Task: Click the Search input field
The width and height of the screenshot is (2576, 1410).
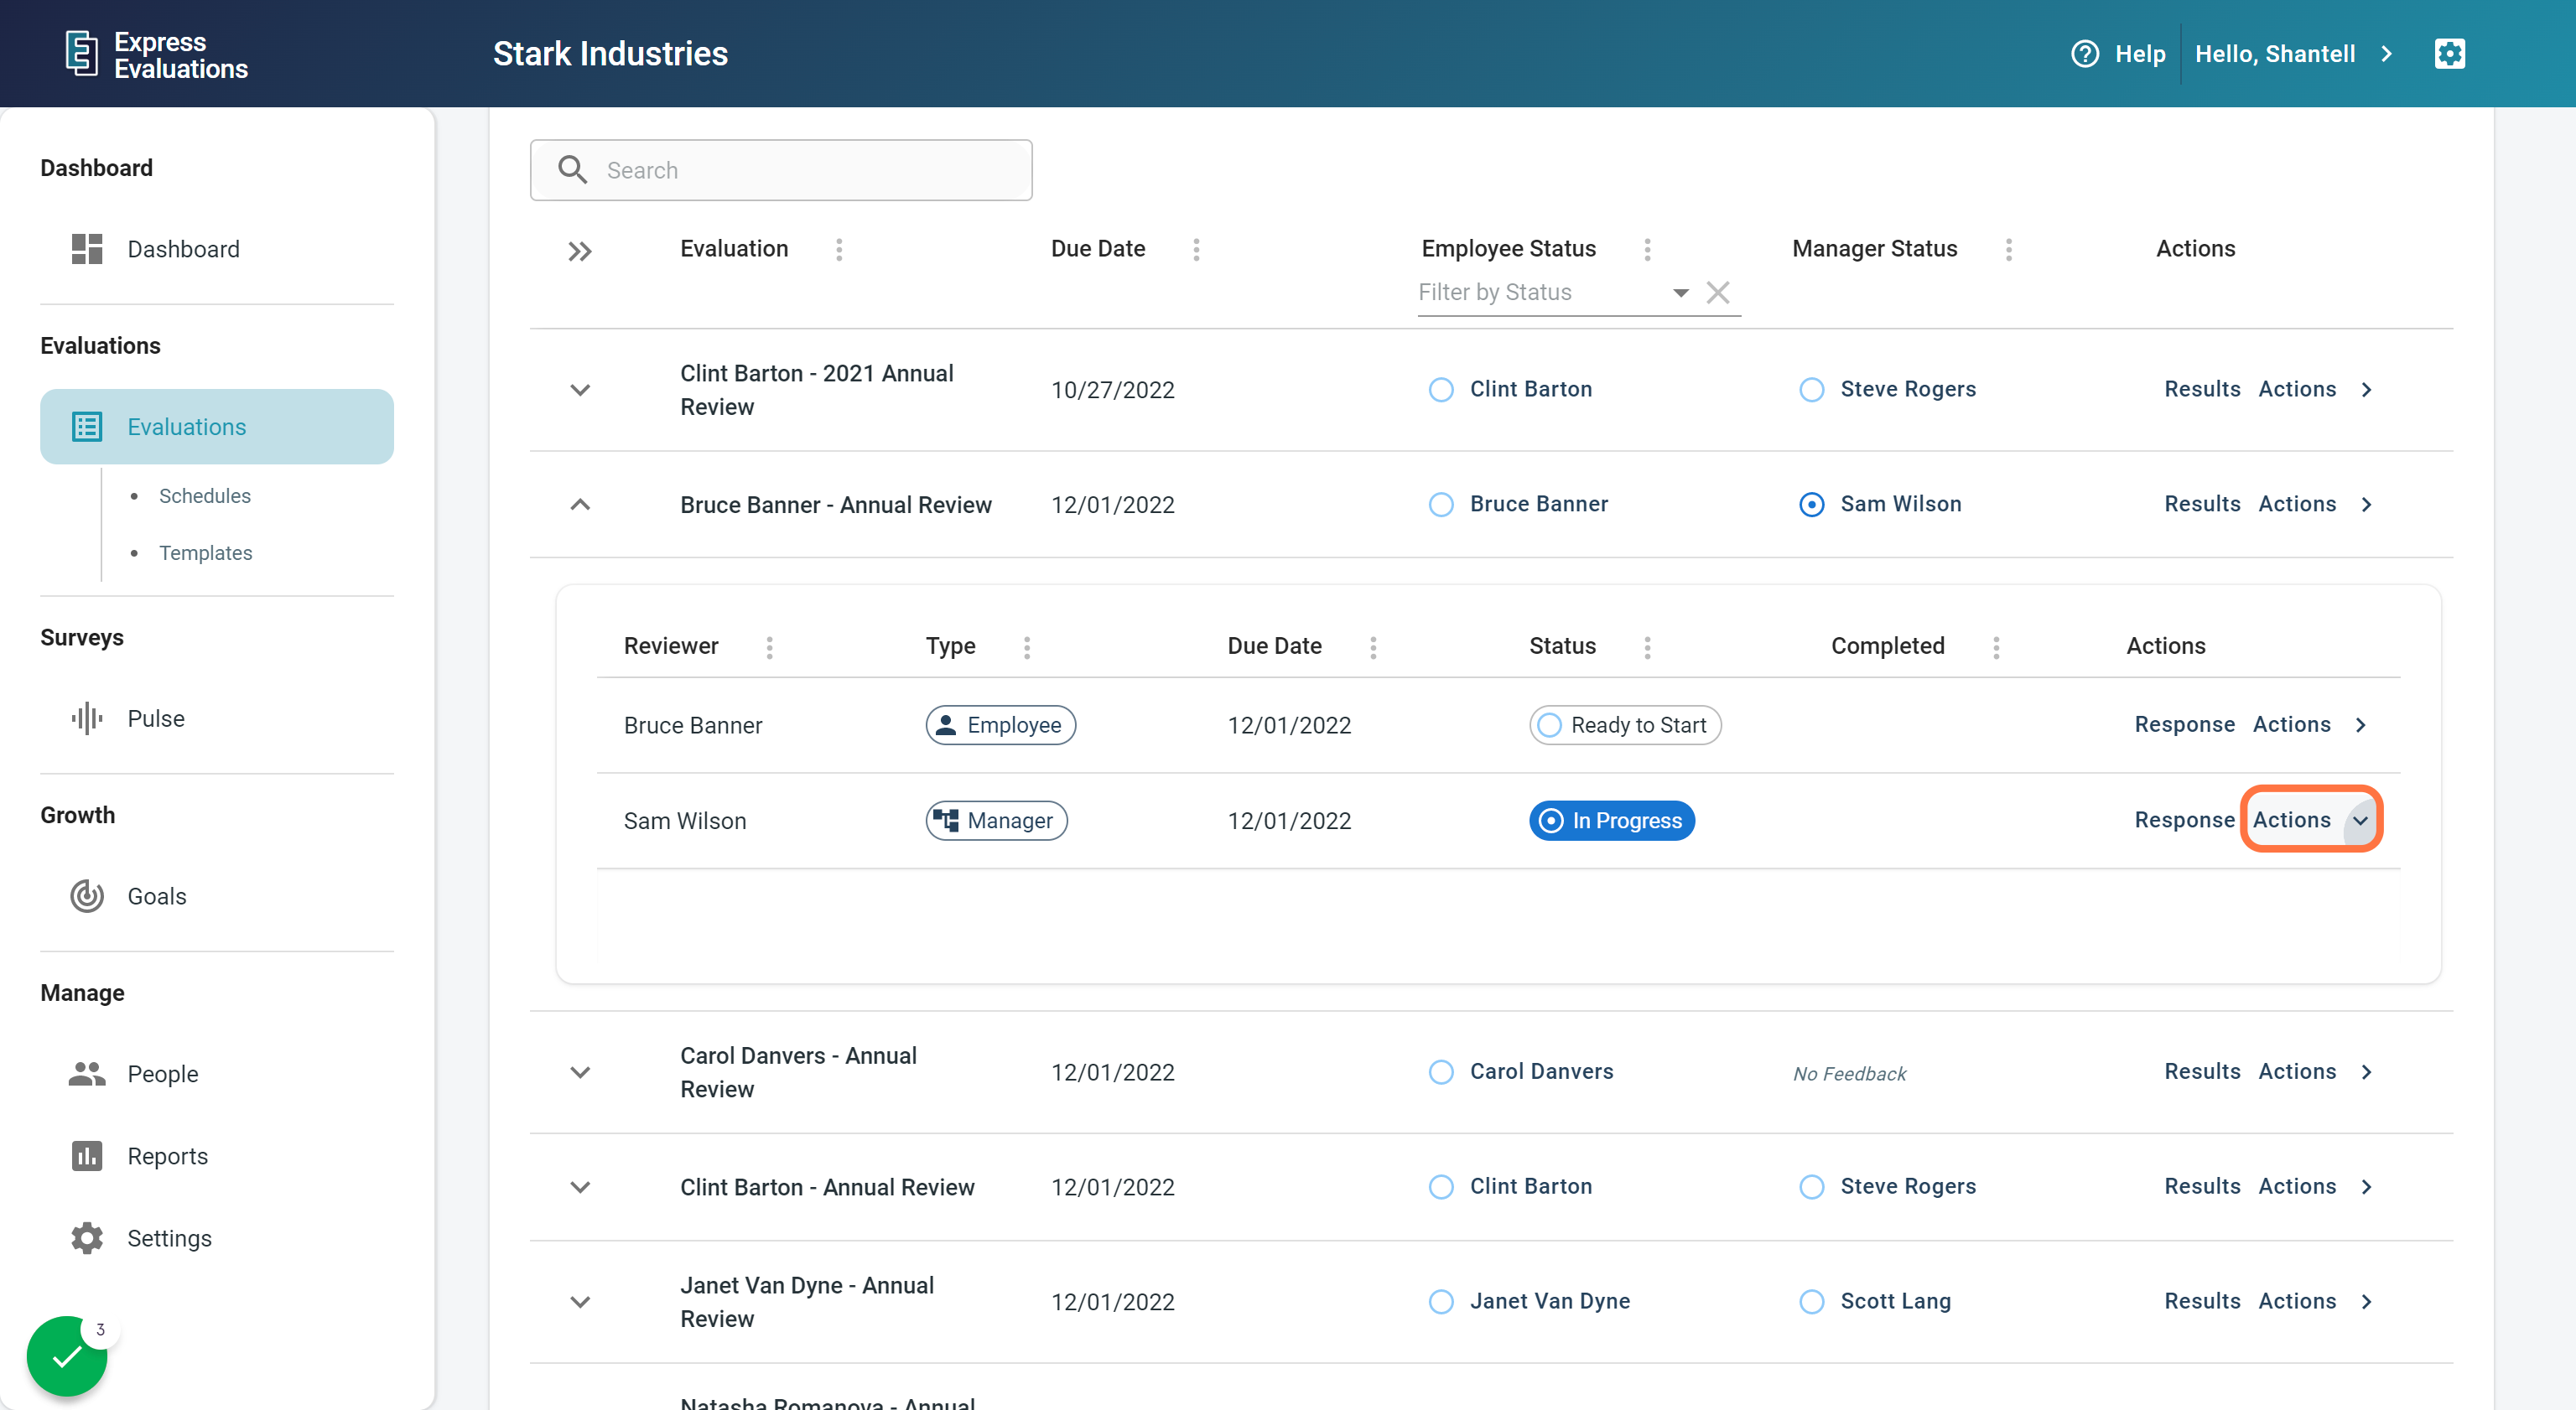Action: (x=800, y=170)
